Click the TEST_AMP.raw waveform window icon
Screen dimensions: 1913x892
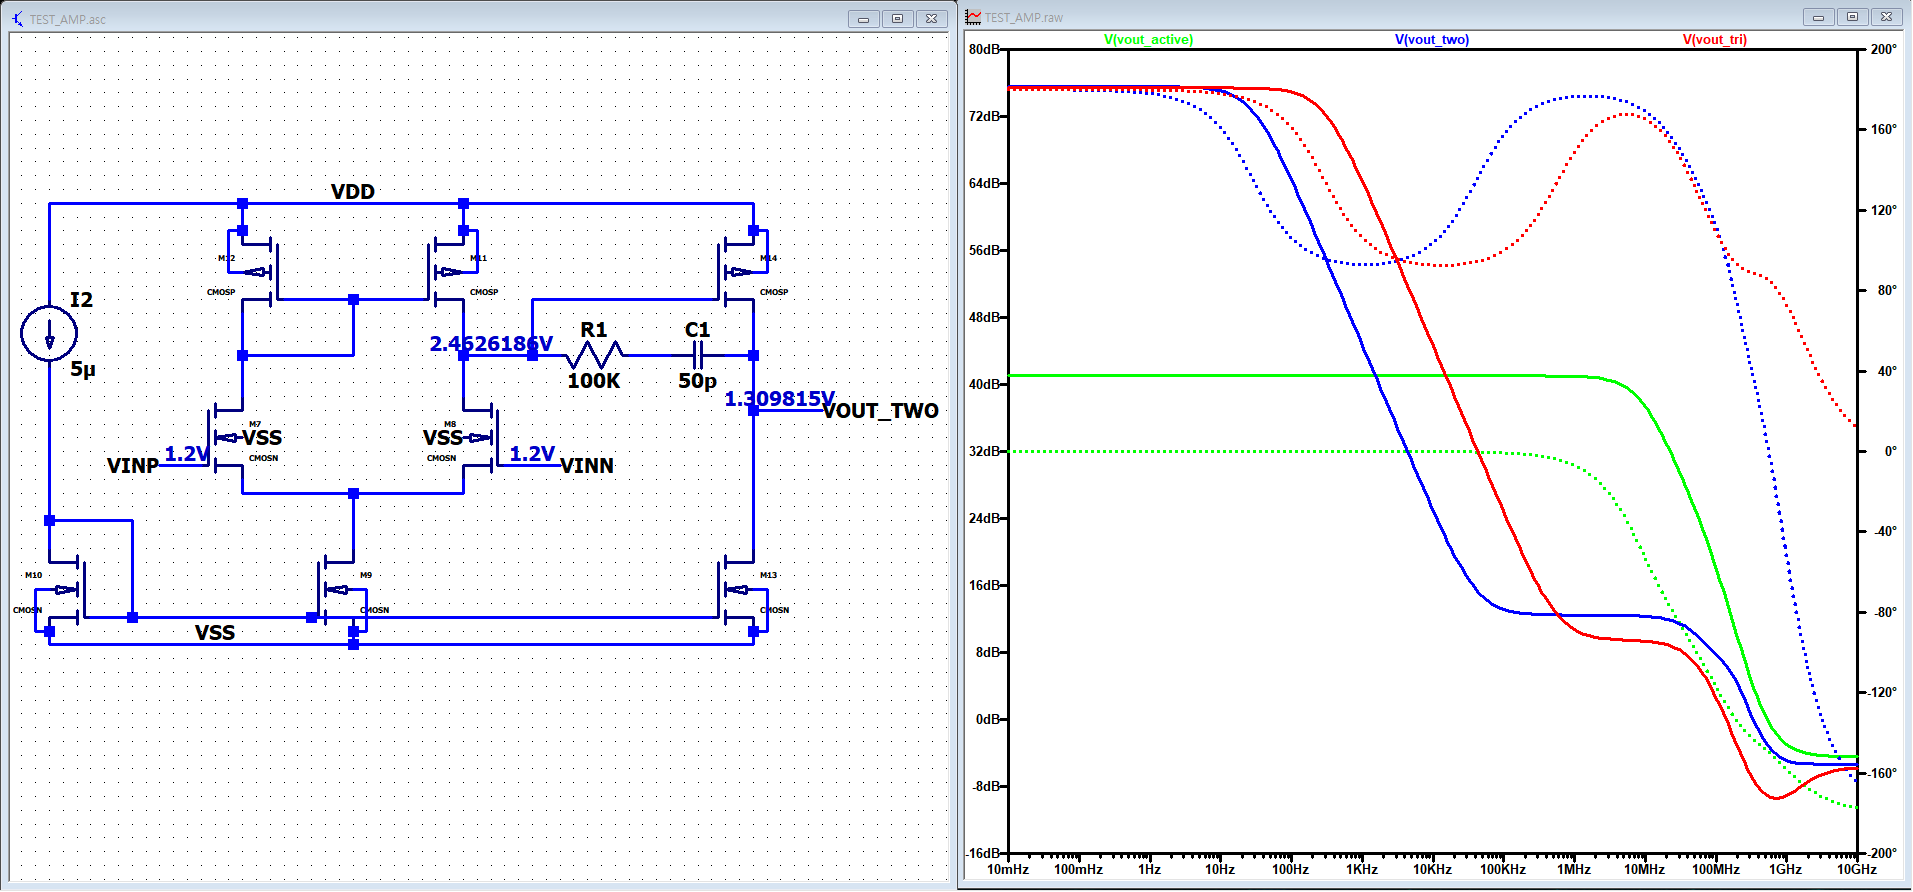(973, 17)
